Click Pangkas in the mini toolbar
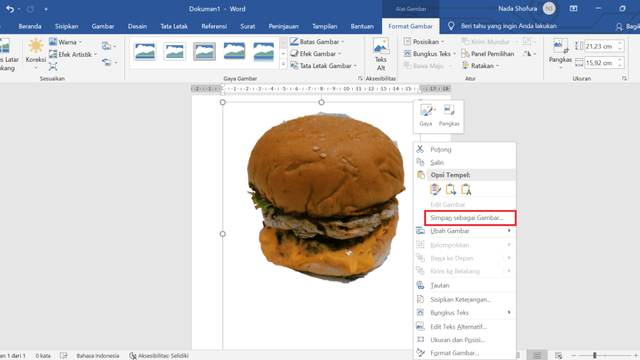This screenshot has width=640, height=360. pyautogui.click(x=449, y=116)
